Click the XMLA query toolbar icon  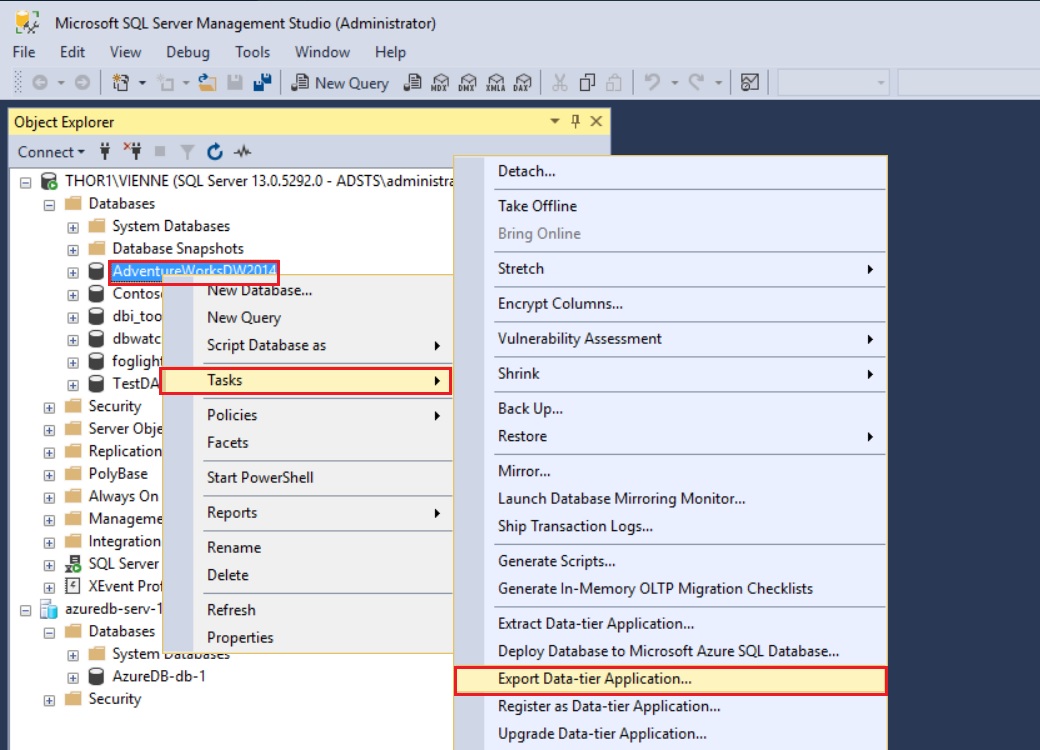tap(495, 83)
